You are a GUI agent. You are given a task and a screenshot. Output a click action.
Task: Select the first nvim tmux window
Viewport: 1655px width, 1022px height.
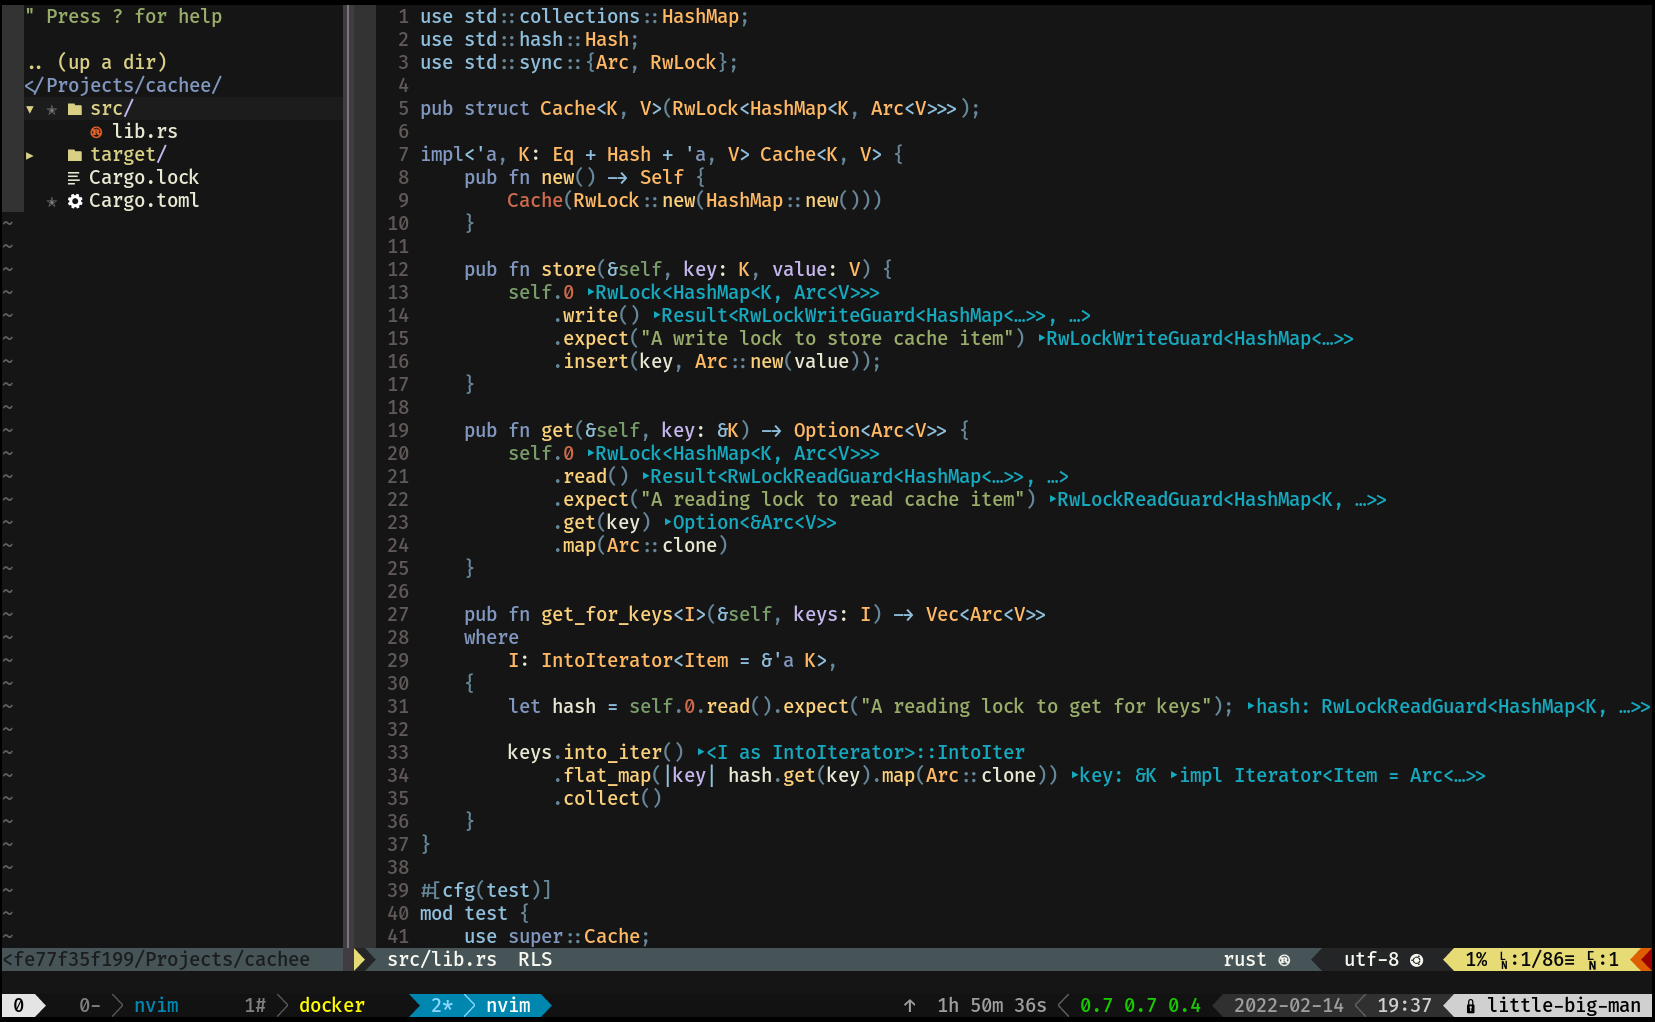pos(156,1005)
